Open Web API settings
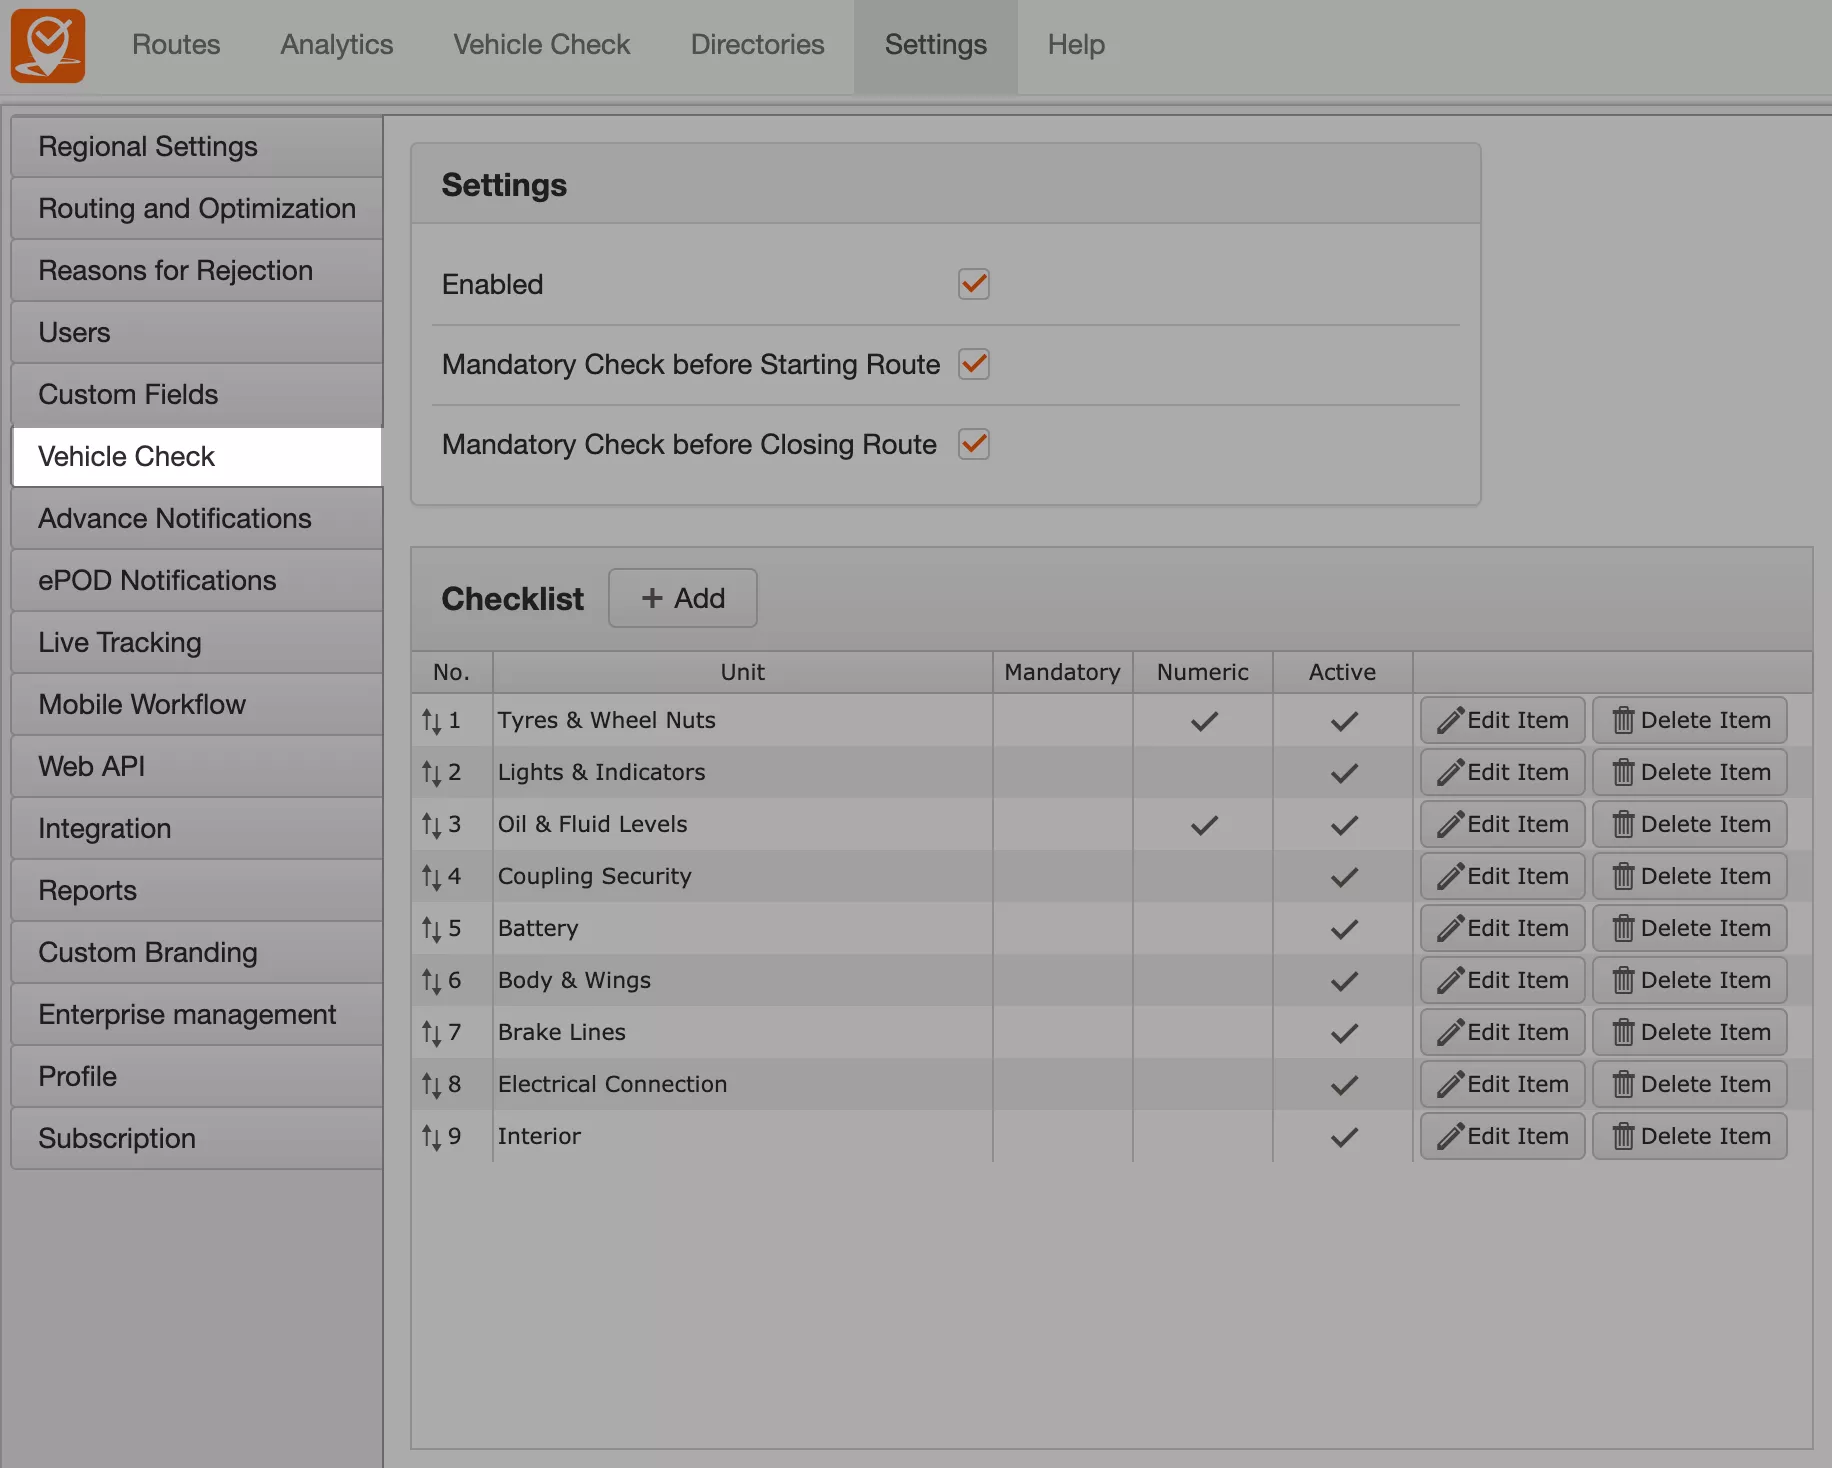Screen dimensions: 1832x1468 pos(197,767)
